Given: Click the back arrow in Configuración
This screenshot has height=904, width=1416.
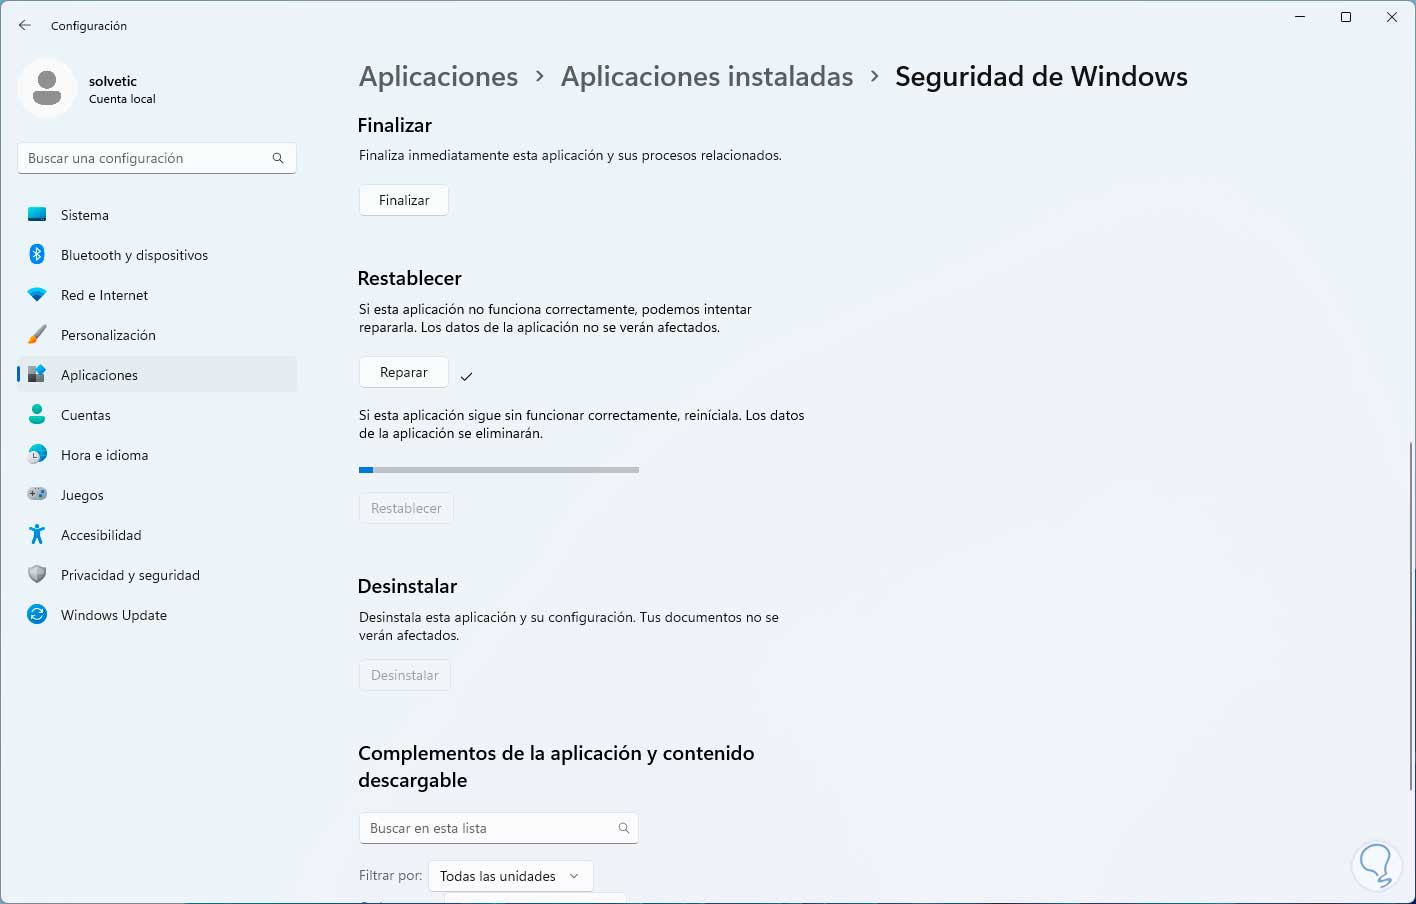Looking at the screenshot, I should (25, 25).
